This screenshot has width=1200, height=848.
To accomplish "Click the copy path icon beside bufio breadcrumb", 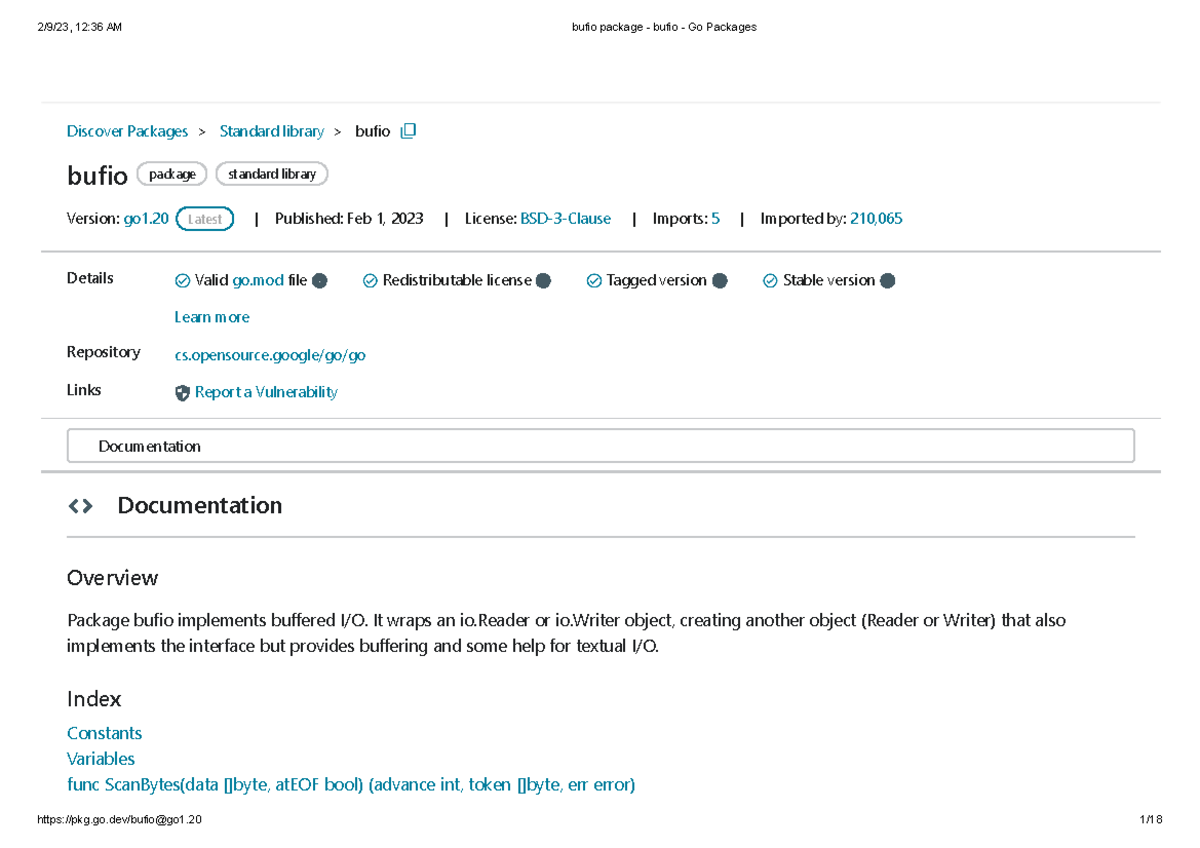I will [x=409, y=130].
